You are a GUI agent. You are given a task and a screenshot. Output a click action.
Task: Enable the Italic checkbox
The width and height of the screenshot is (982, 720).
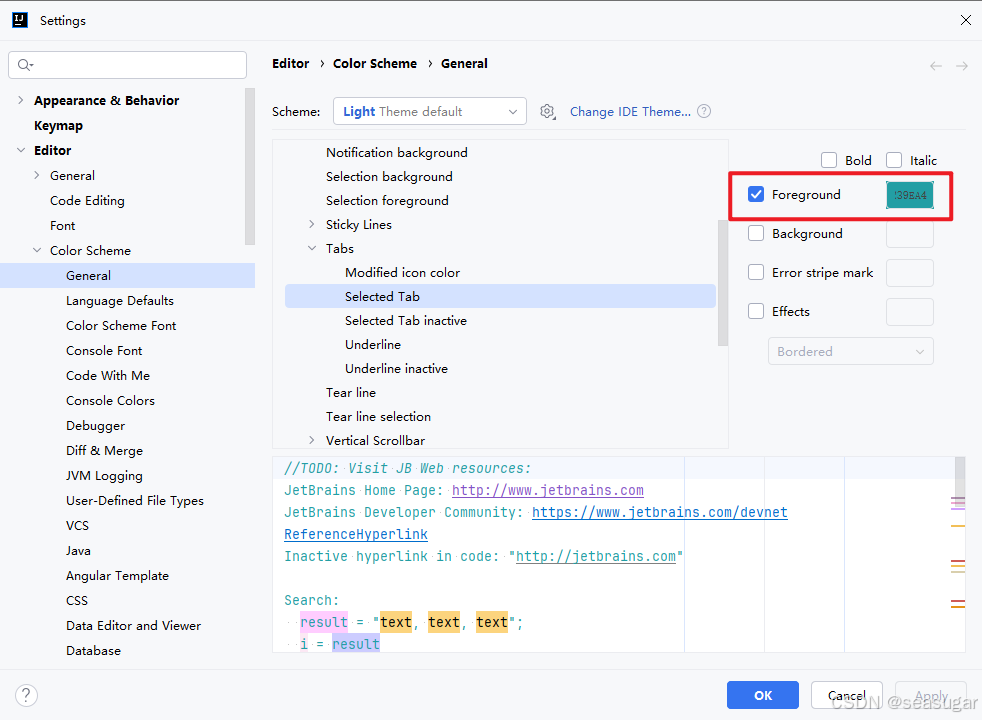[x=894, y=160]
